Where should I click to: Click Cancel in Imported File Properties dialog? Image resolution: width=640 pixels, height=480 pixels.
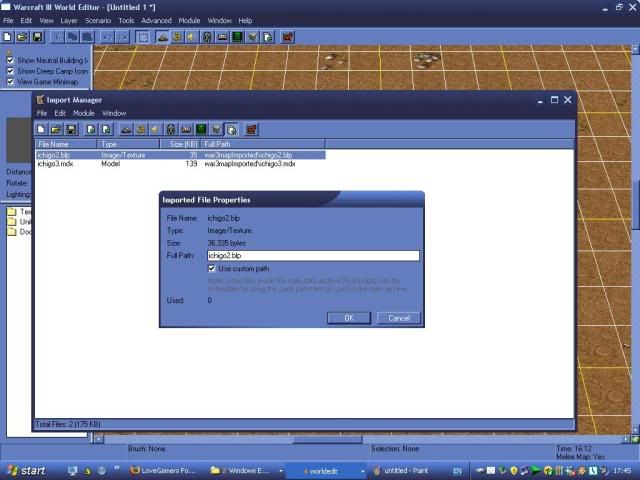click(x=399, y=318)
